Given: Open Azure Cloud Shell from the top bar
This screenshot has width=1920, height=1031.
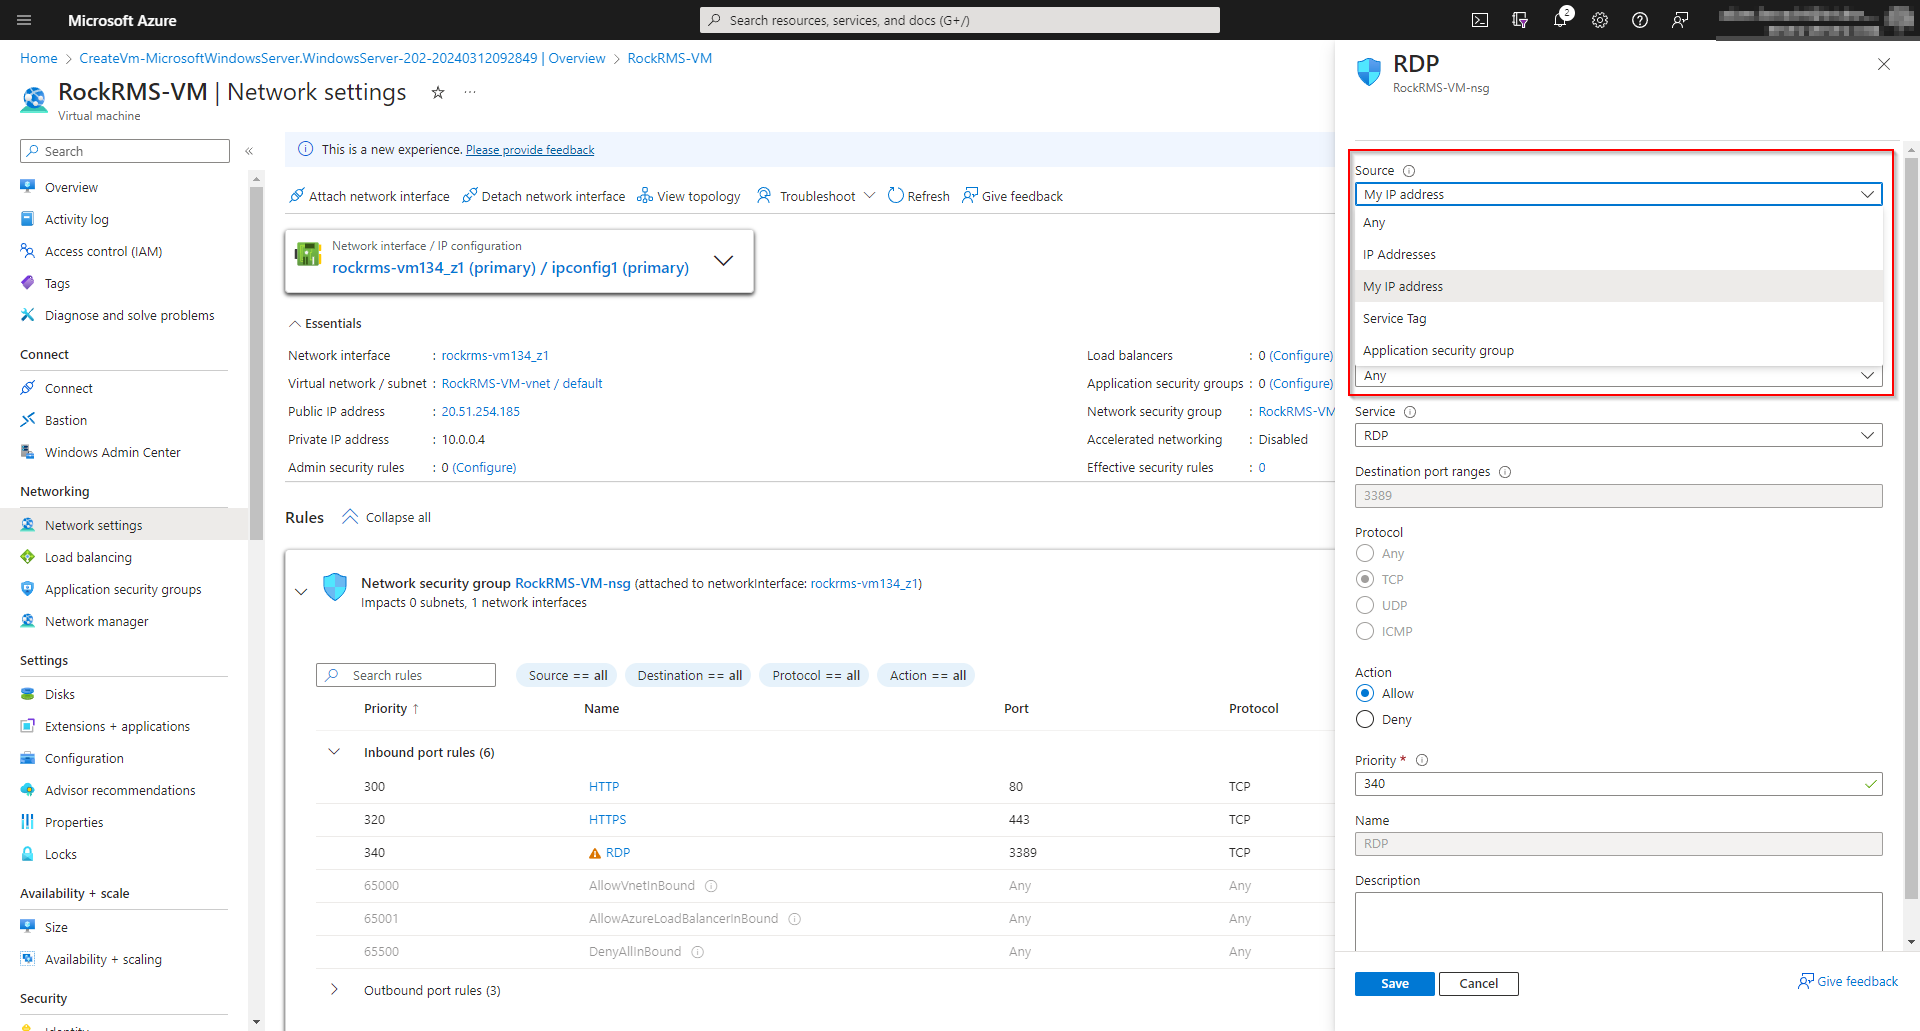Looking at the screenshot, I should (x=1480, y=20).
